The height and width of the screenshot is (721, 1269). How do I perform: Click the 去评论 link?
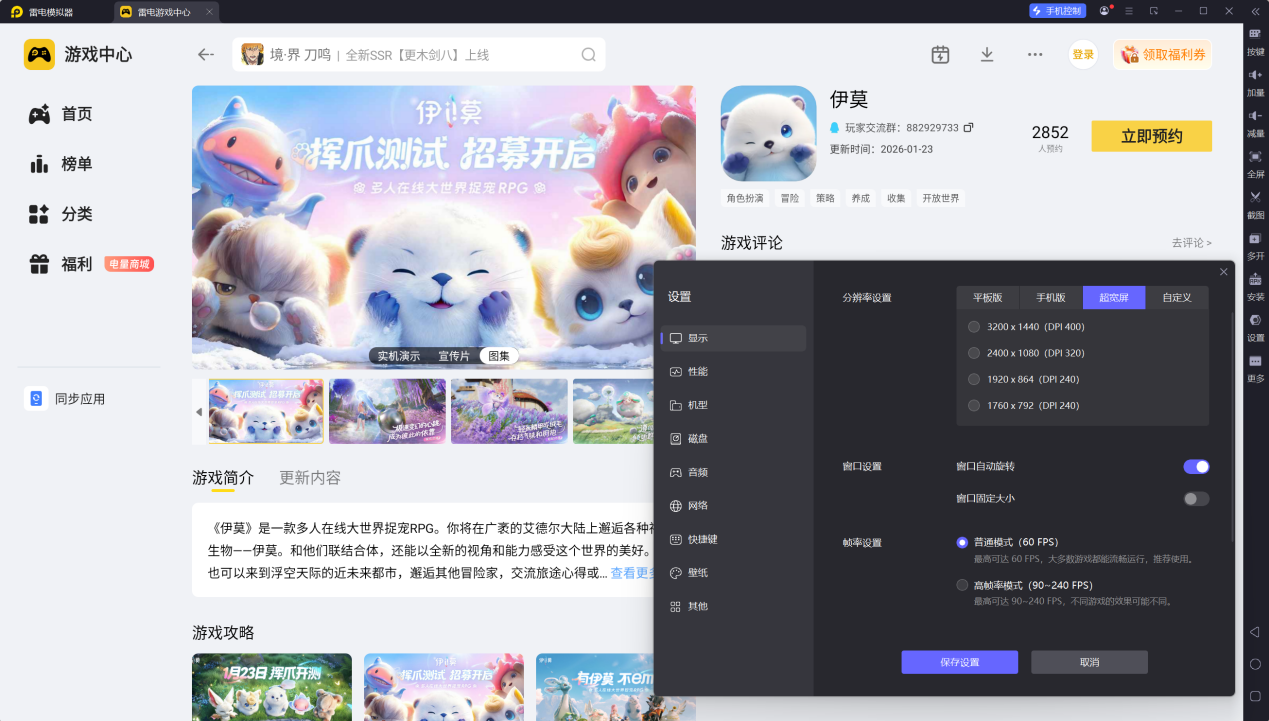pos(1191,243)
